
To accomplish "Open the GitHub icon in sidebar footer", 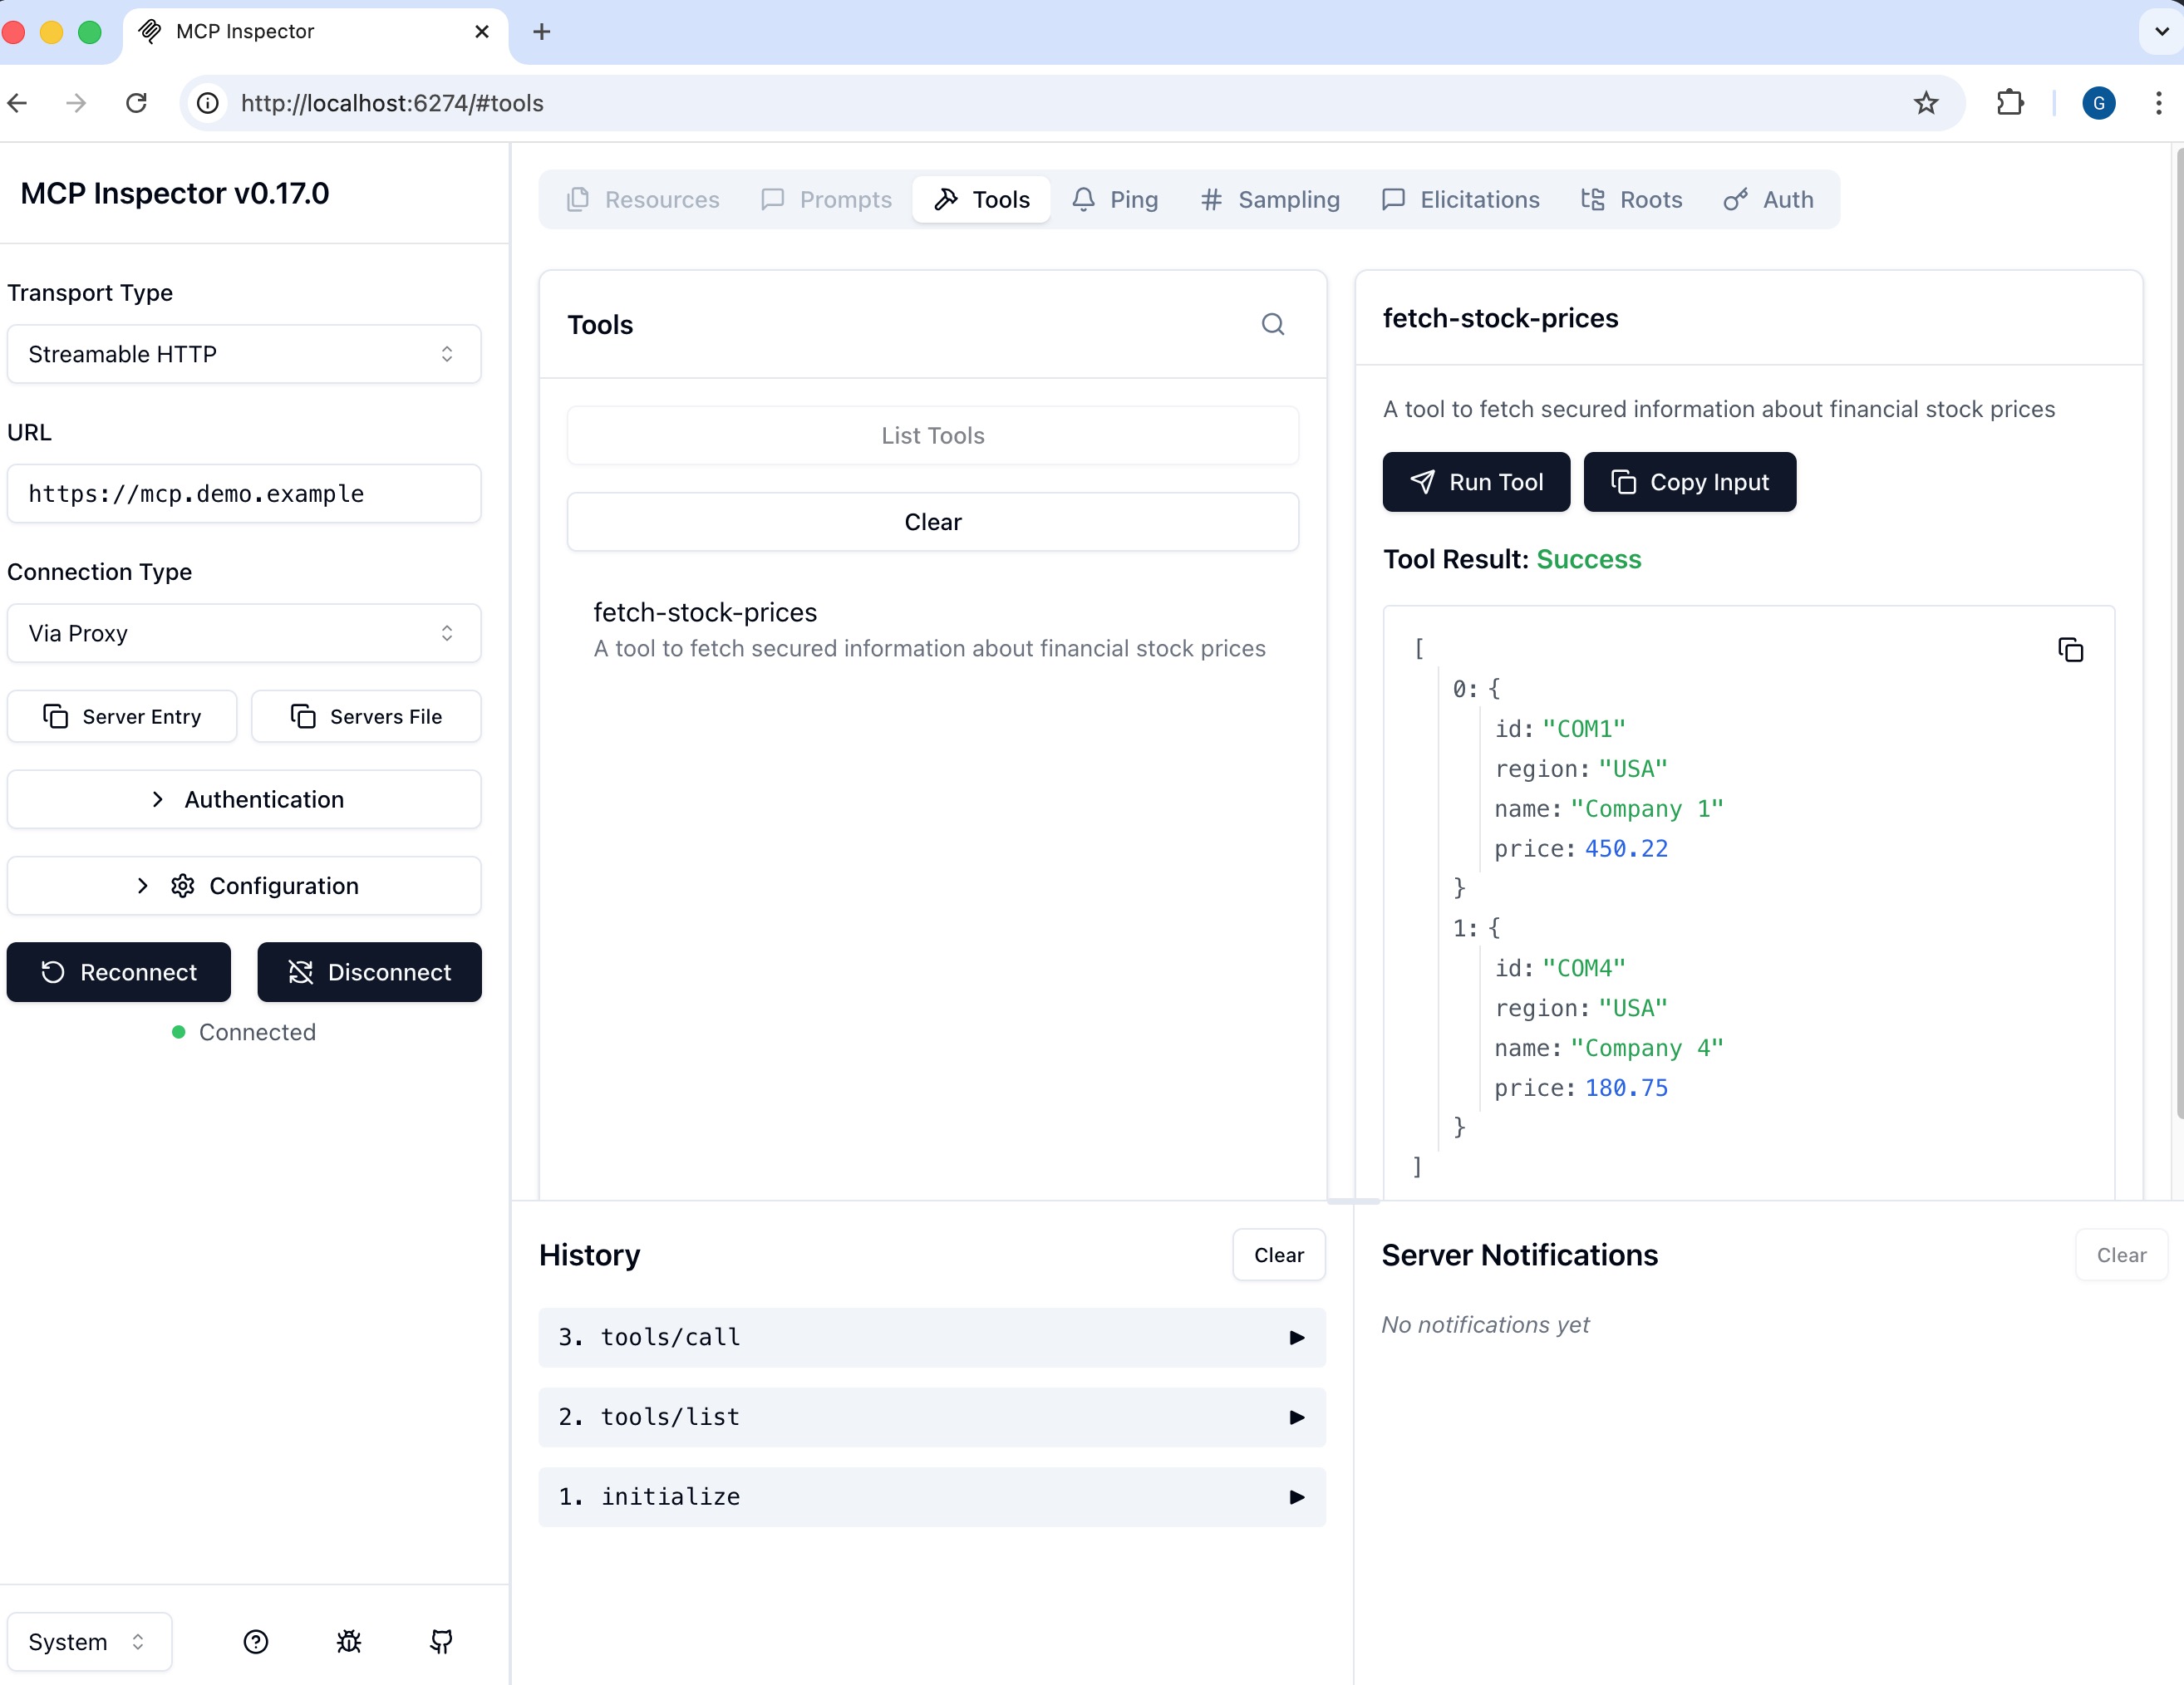I will [441, 1641].
